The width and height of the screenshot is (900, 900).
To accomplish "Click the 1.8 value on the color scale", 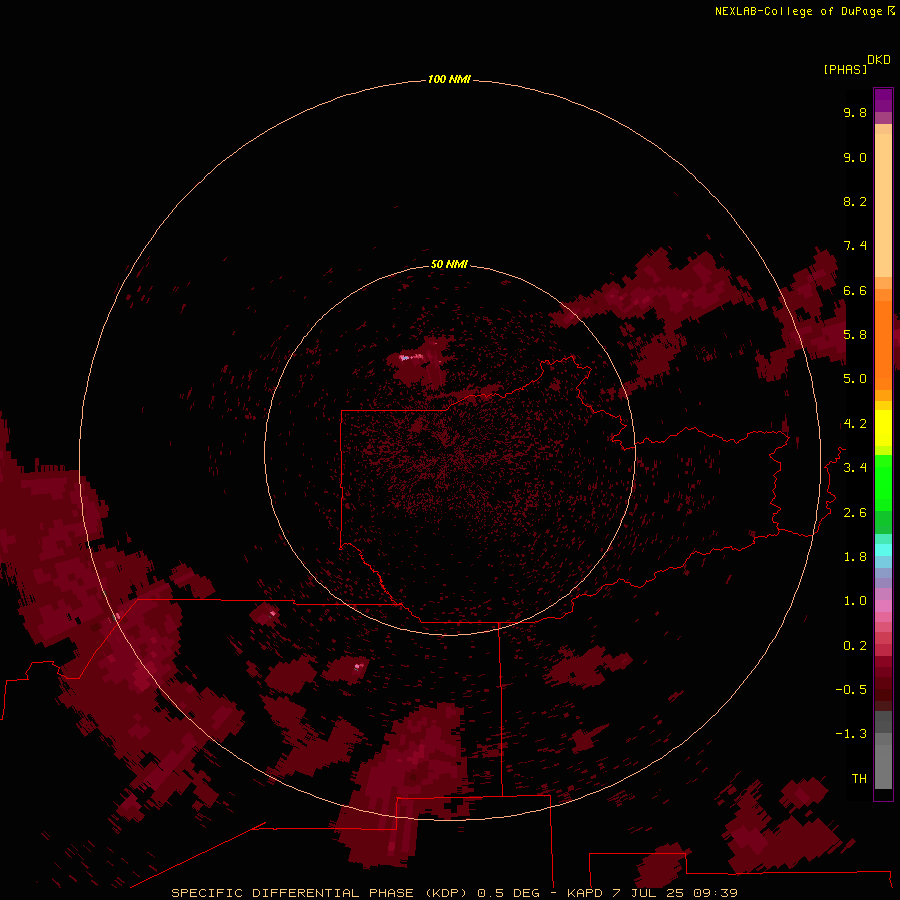I will (855, 557).
